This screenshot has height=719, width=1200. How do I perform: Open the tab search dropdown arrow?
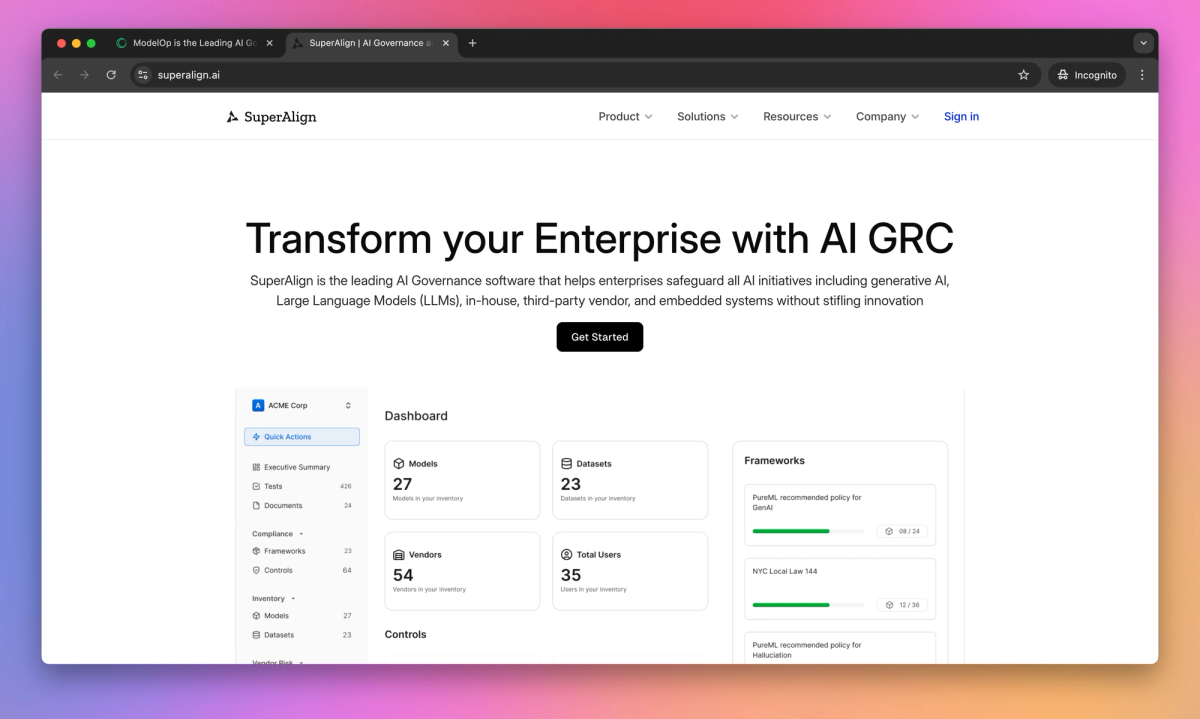[x=1143, y=43]
